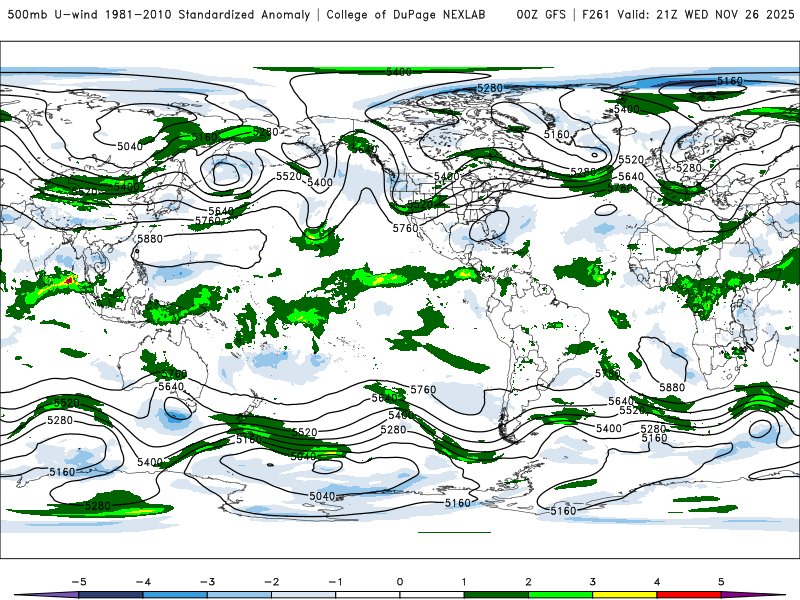Click the colorbar tick label '-4'
The height and width of the screenshot is (600, 800).
tap(143, 582)
